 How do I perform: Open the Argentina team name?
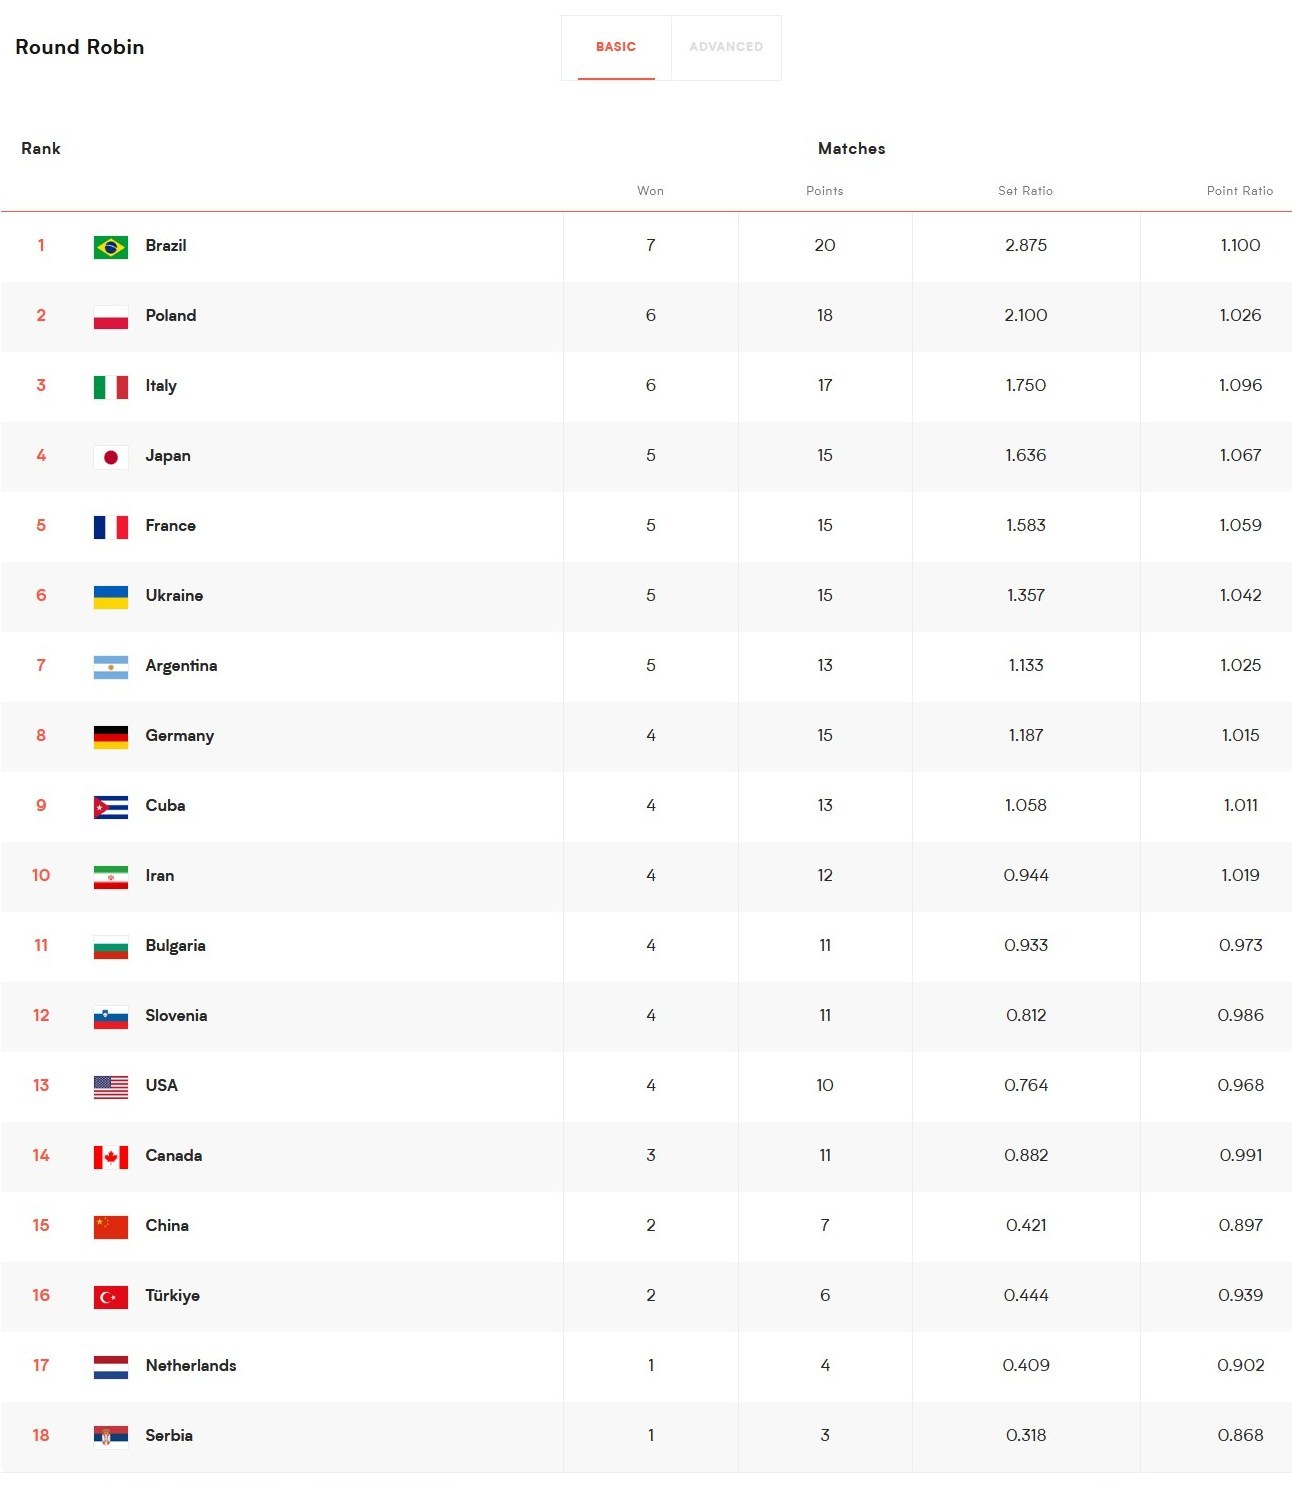(x=181, y=666)
